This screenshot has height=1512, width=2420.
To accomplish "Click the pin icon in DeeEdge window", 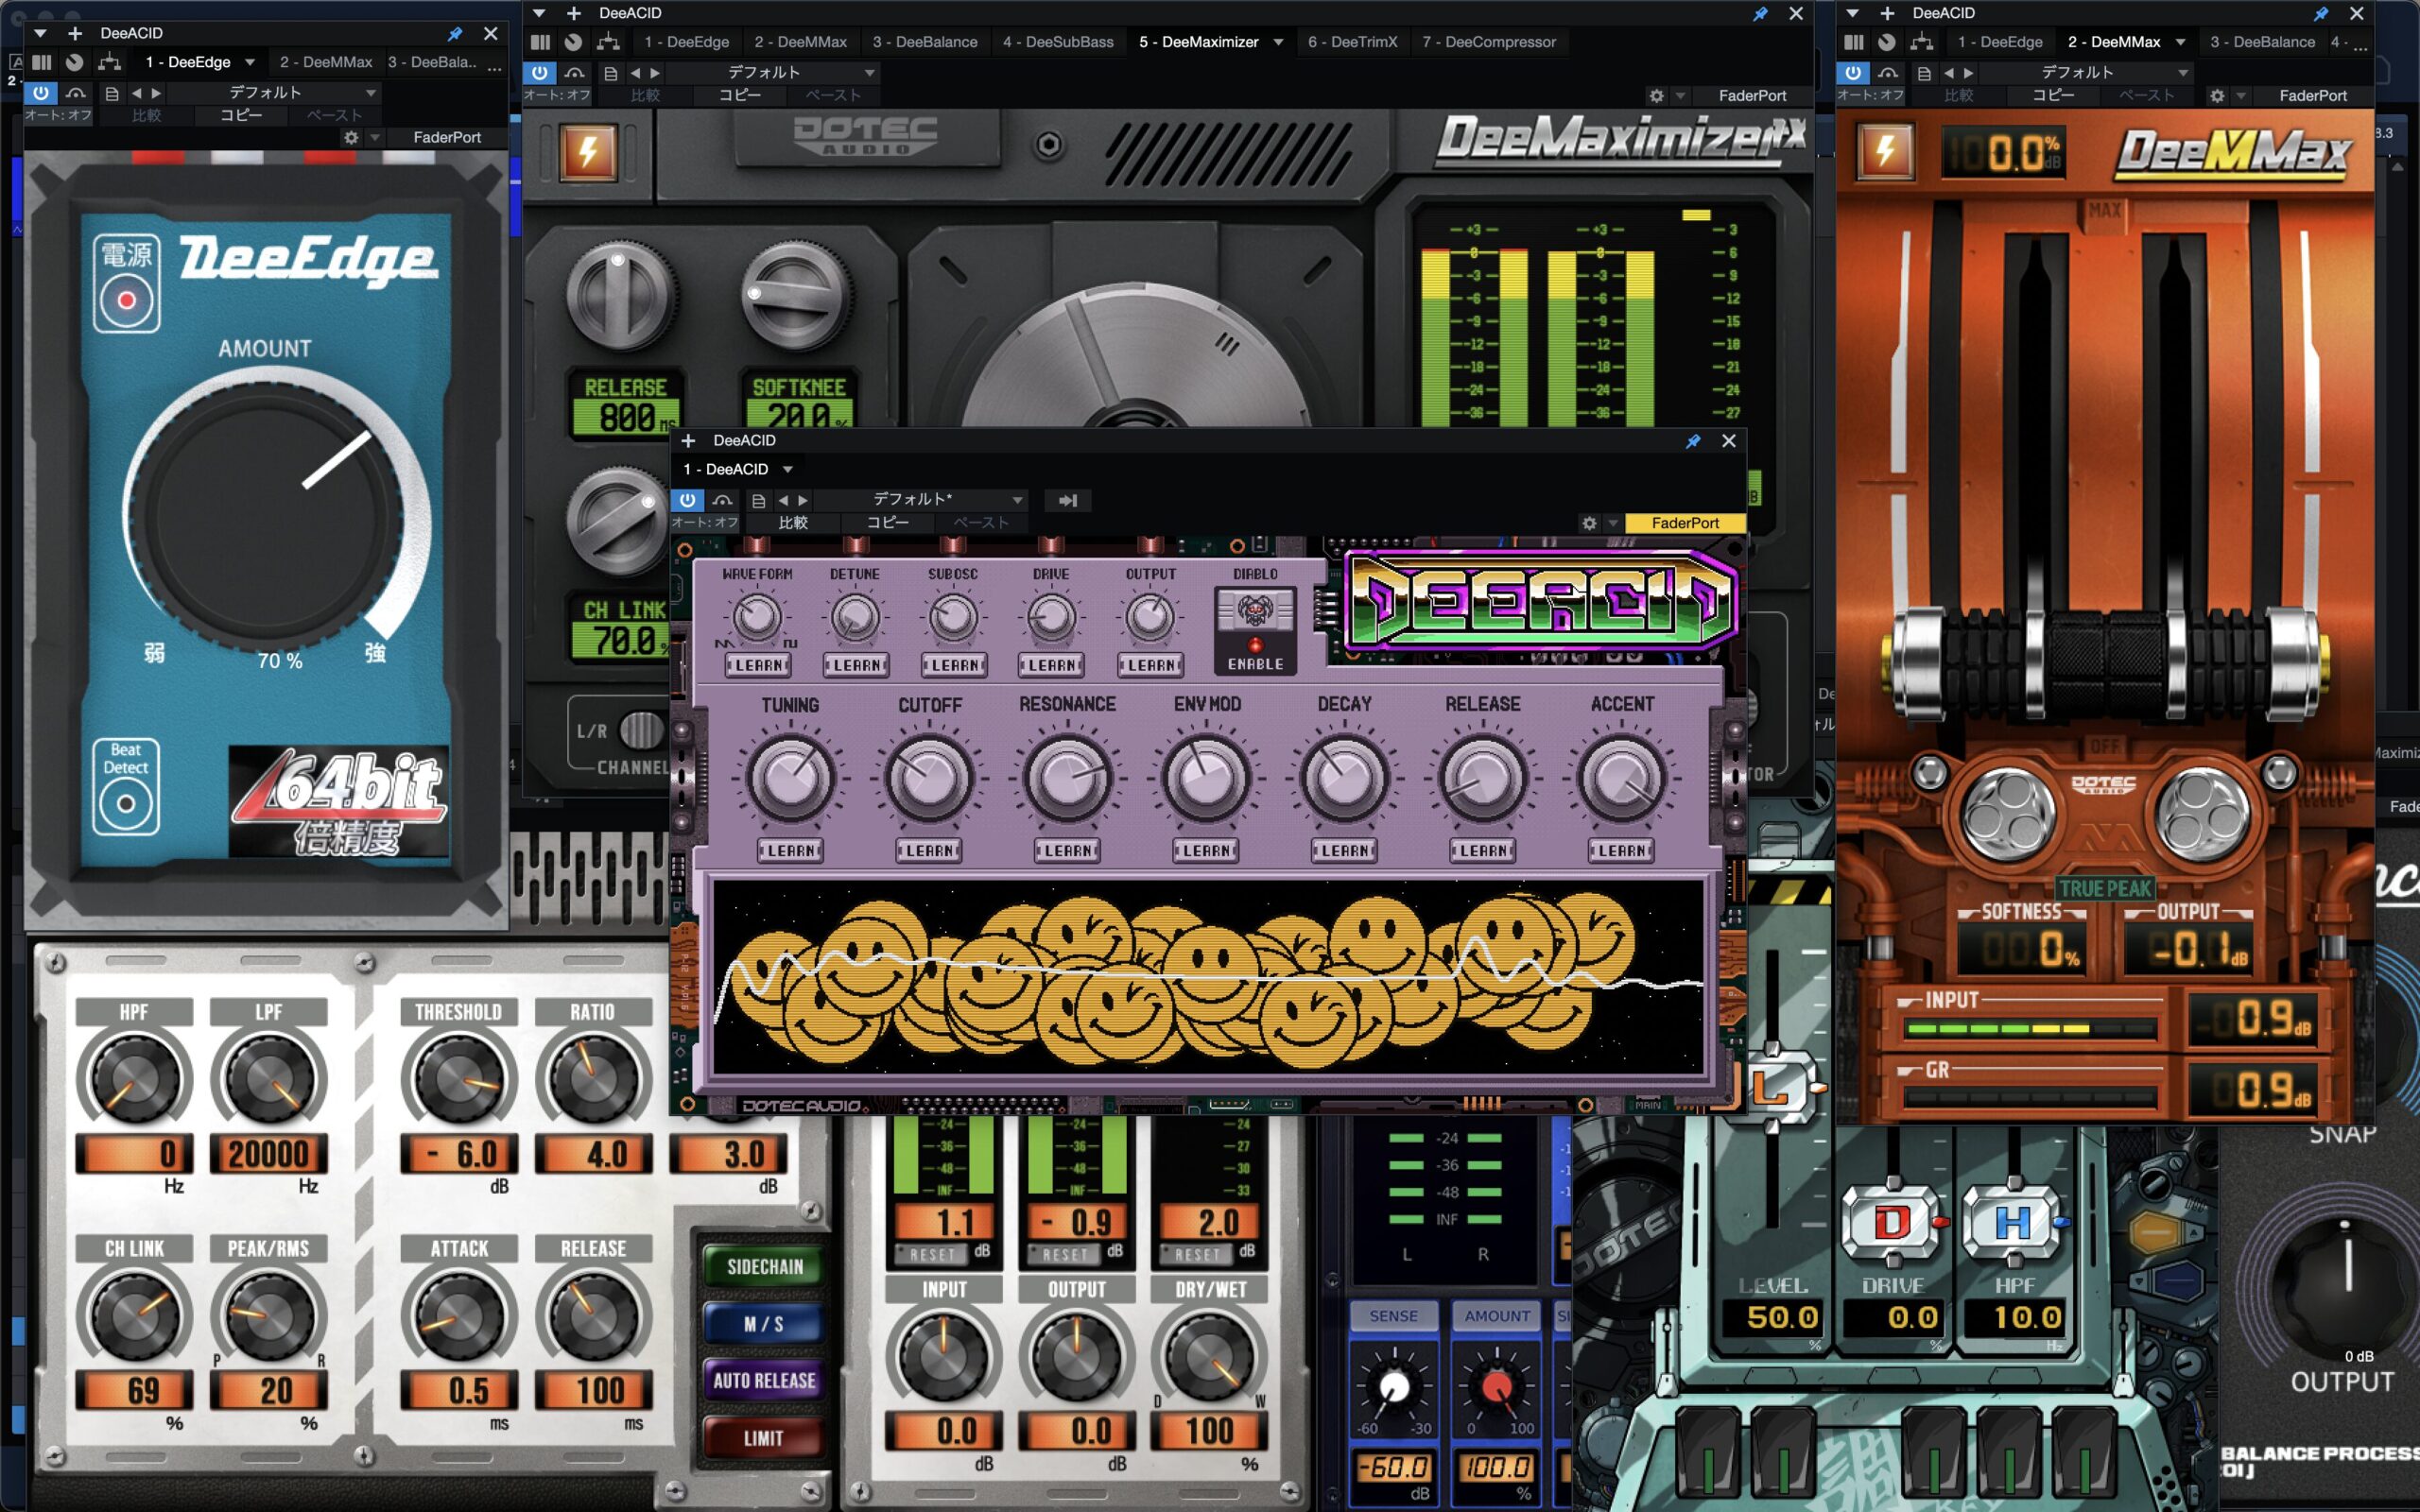I will 454,33.
